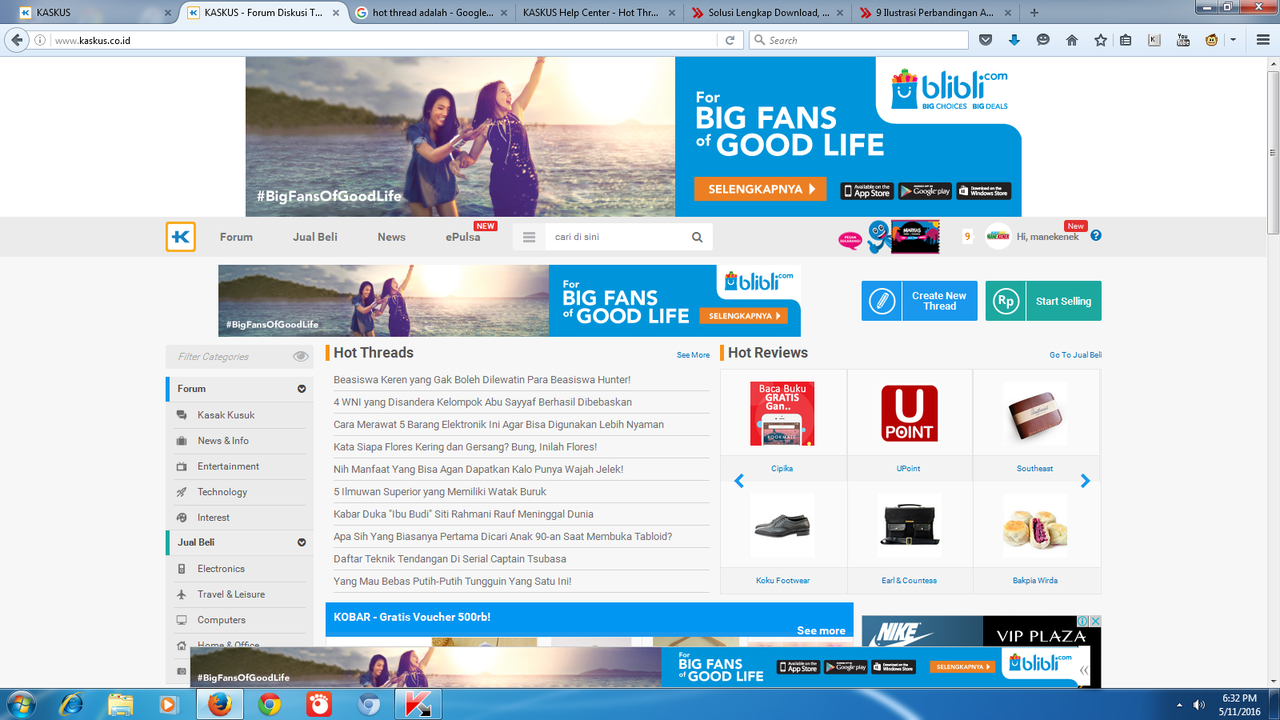Image resolution: width=1280 pixels, height=720 pixels.
Task: Open the Bakpia Wirda product thumbnail
Action: [x=1035, y=526]
